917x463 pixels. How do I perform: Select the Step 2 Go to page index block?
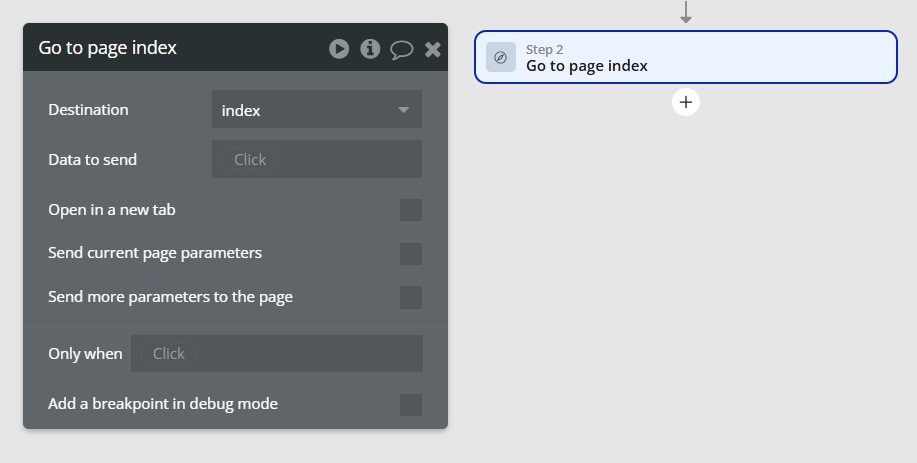coord(685,57)
